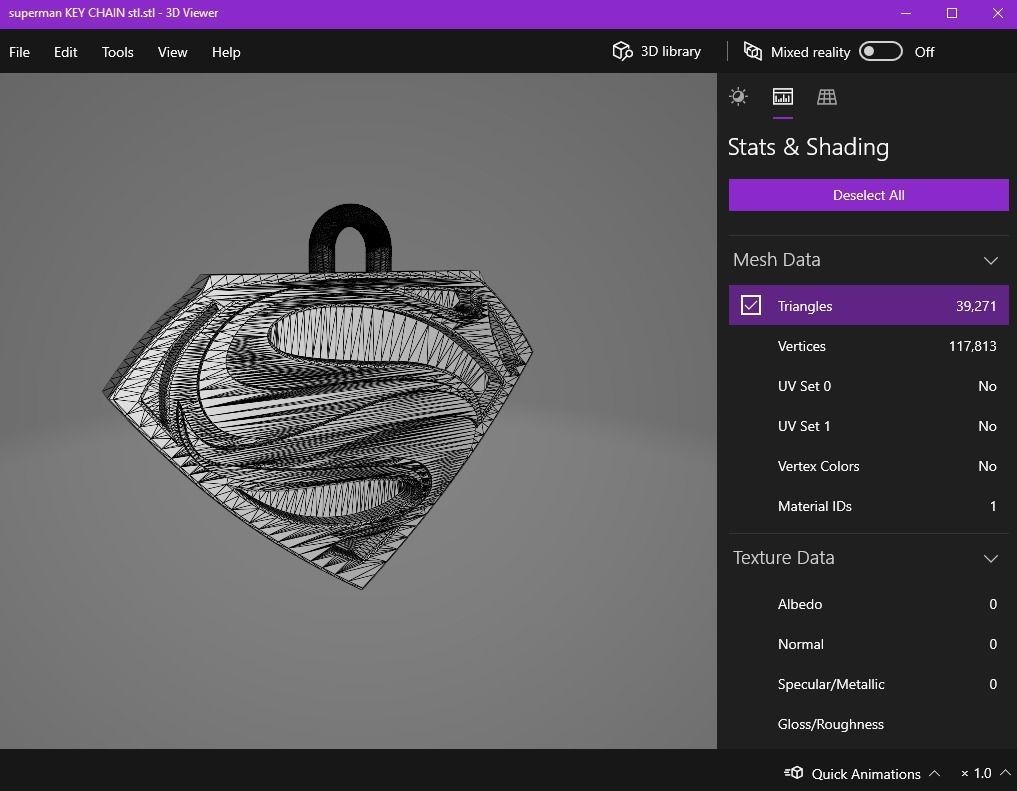
Task: Open the Help menu
Action: click(226, 52)
